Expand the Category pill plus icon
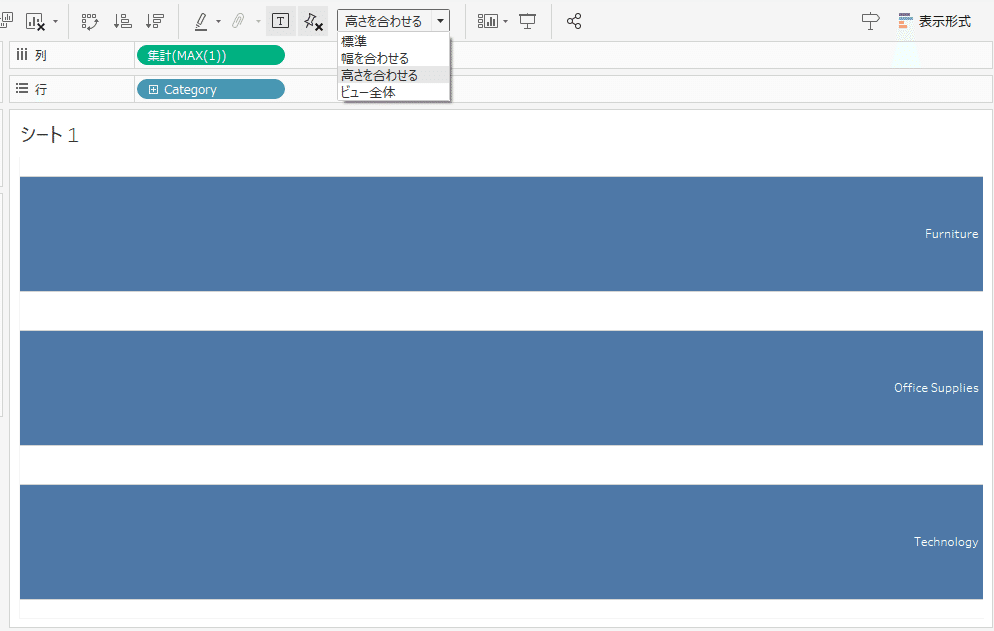 tap(153, 89)
